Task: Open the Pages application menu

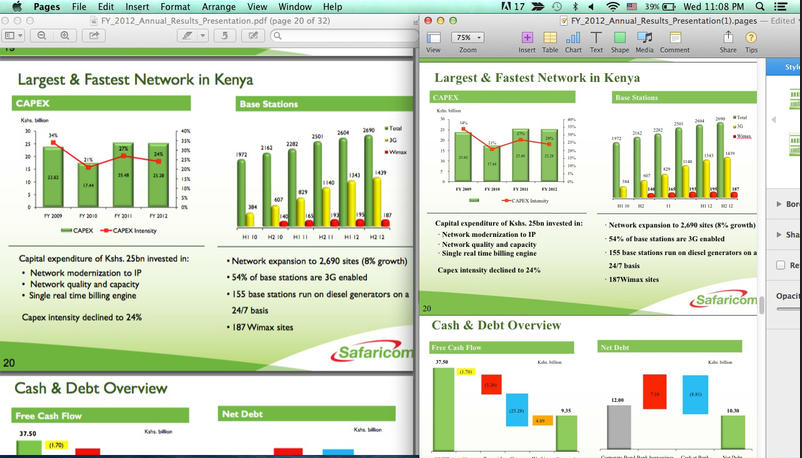Action: pos(47,7)
